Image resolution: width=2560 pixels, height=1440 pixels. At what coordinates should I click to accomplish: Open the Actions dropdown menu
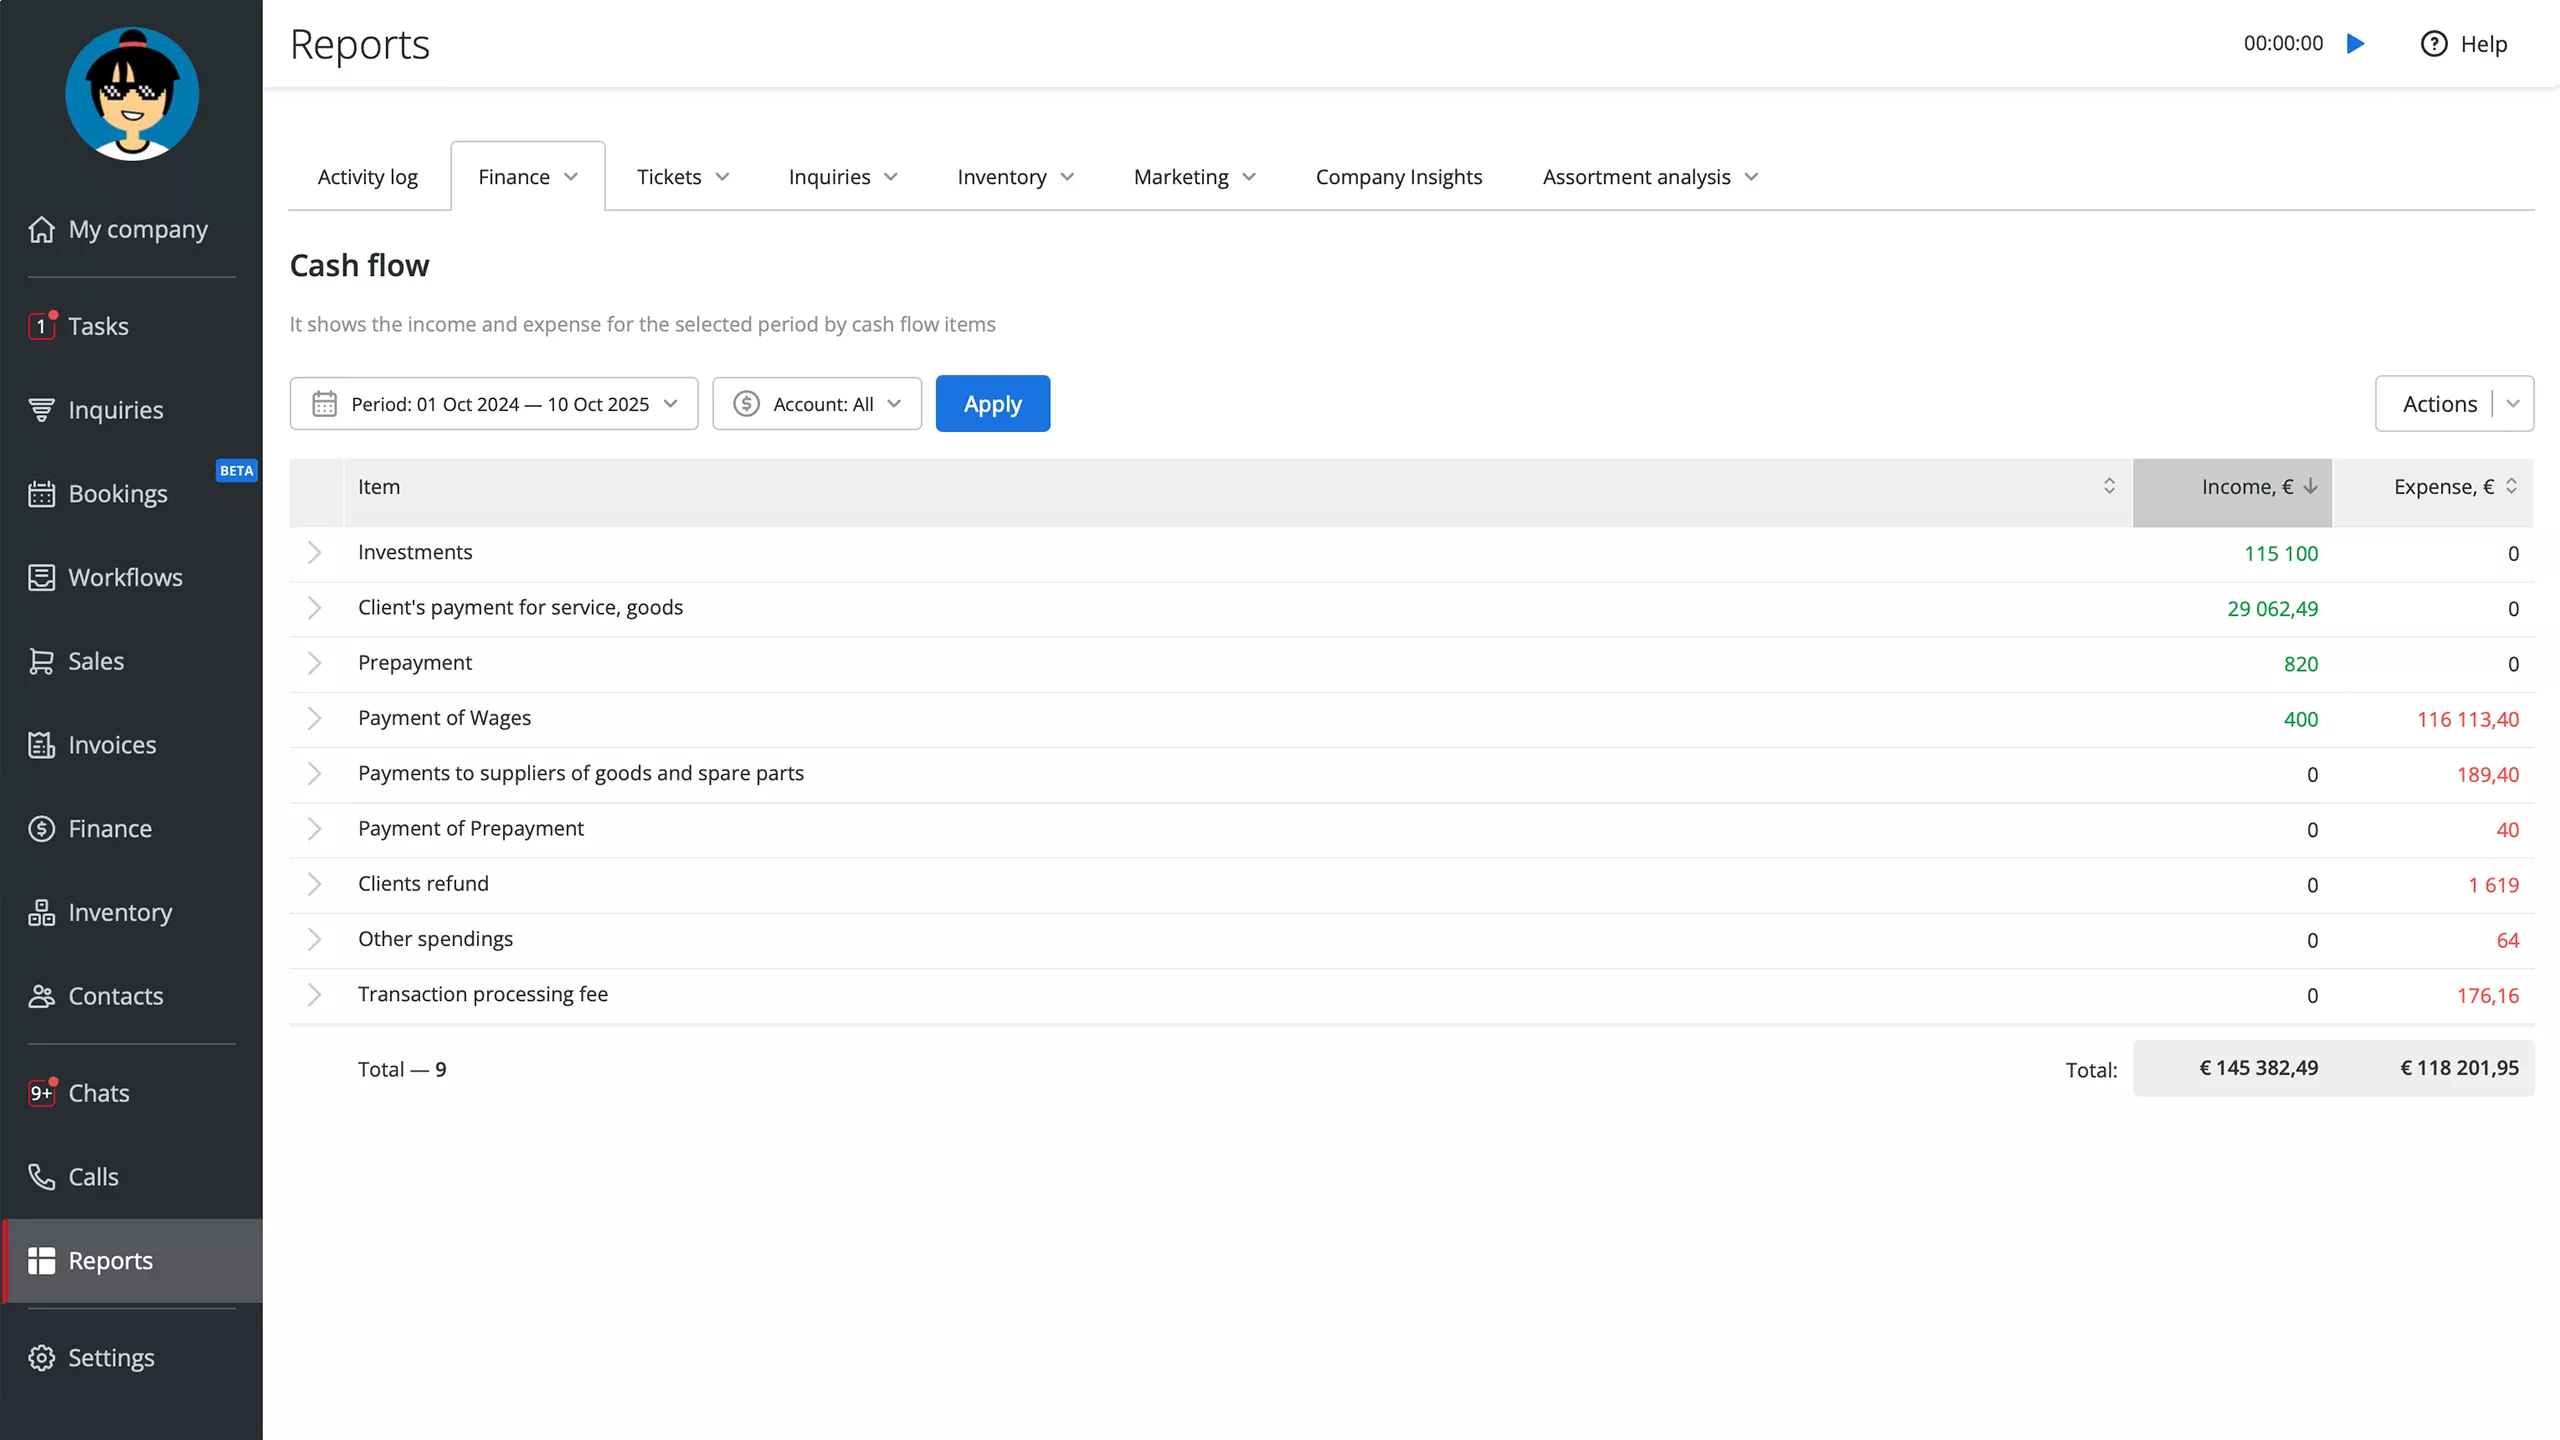(x=2513, y=403)
